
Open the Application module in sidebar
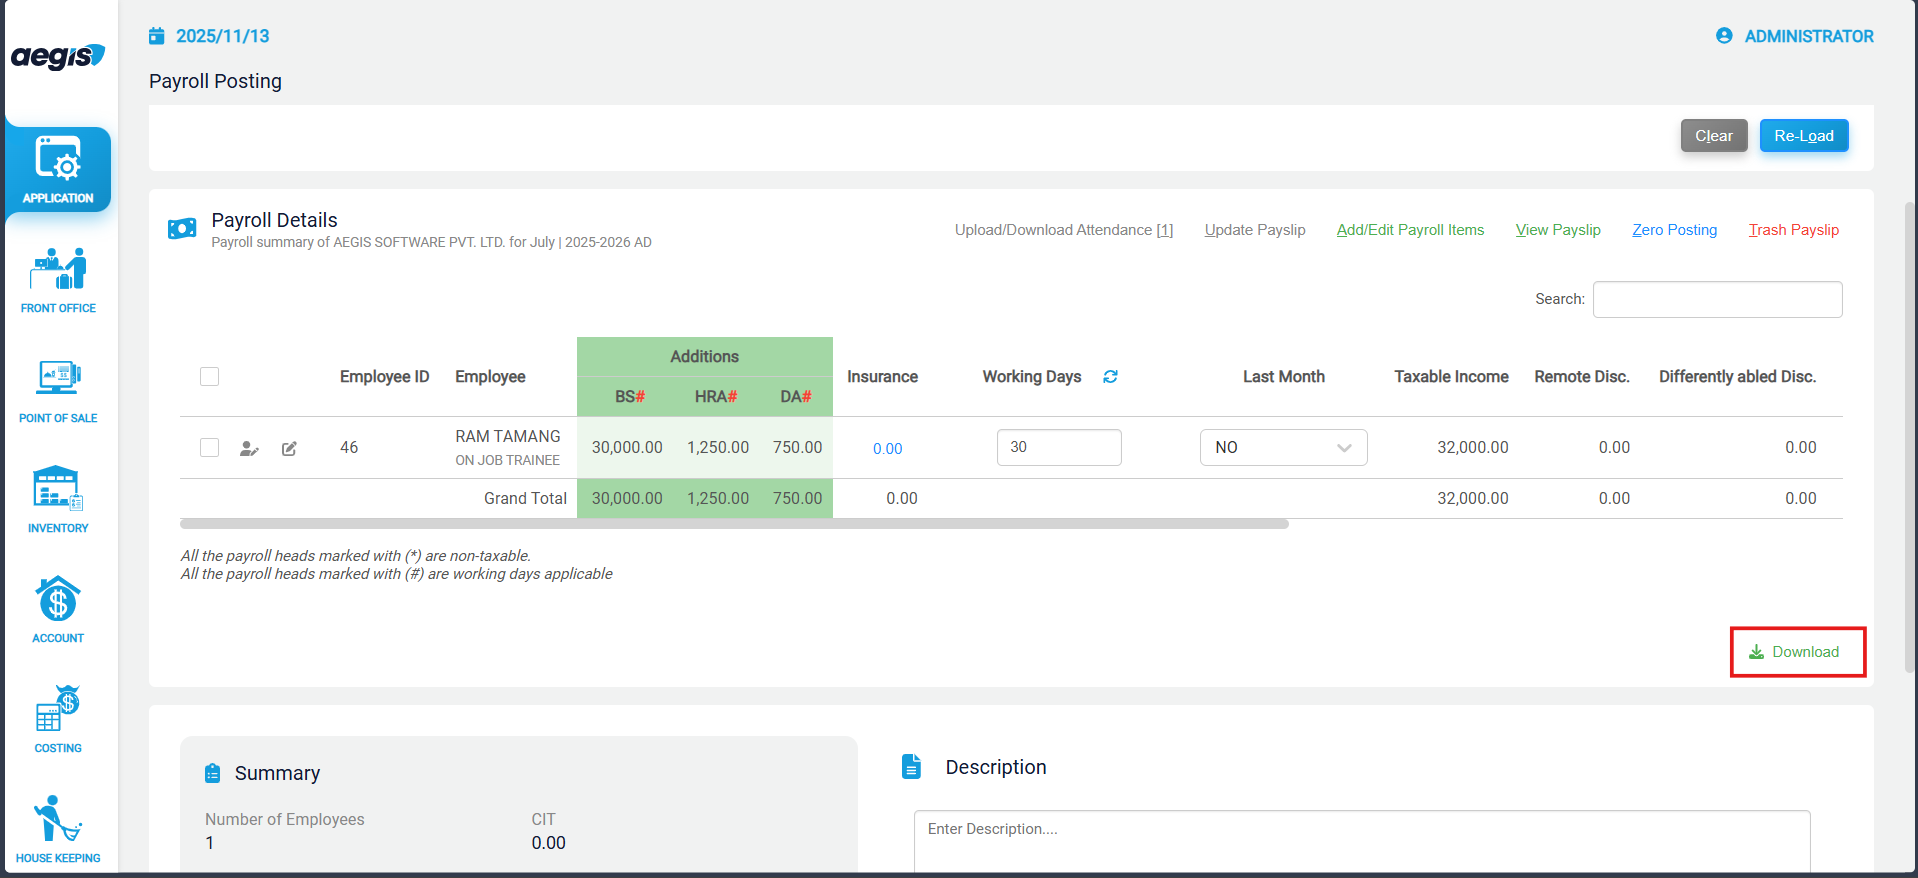58,170
